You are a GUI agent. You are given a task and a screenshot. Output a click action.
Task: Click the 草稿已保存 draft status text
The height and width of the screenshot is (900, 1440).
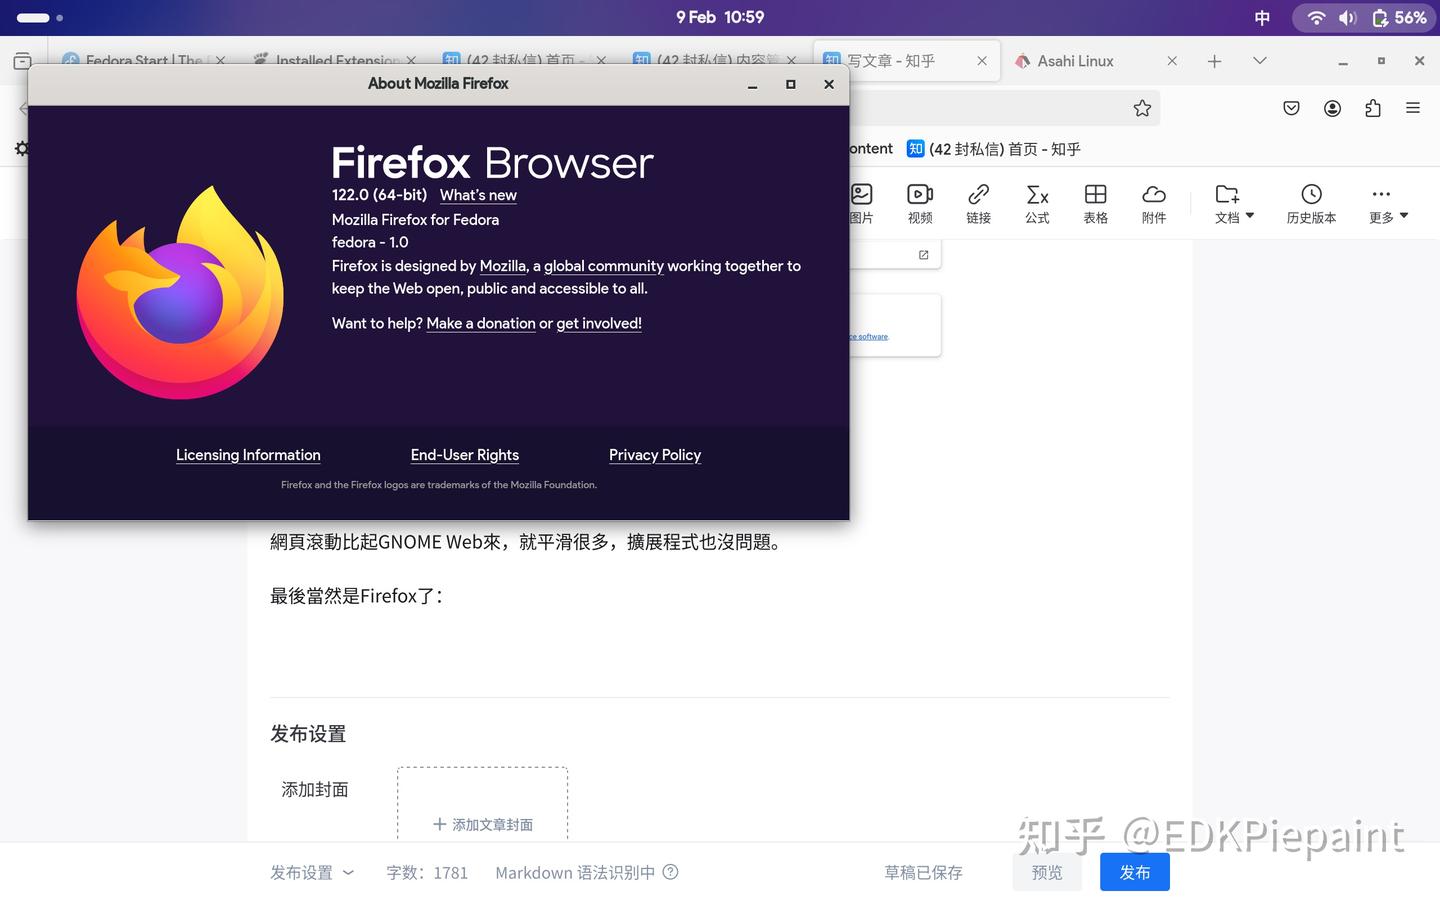click(923, 873)
